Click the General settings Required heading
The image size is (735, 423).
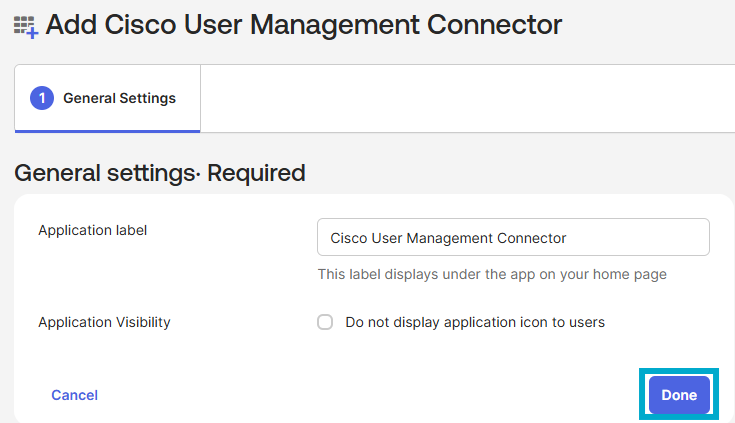coord(160,173)
